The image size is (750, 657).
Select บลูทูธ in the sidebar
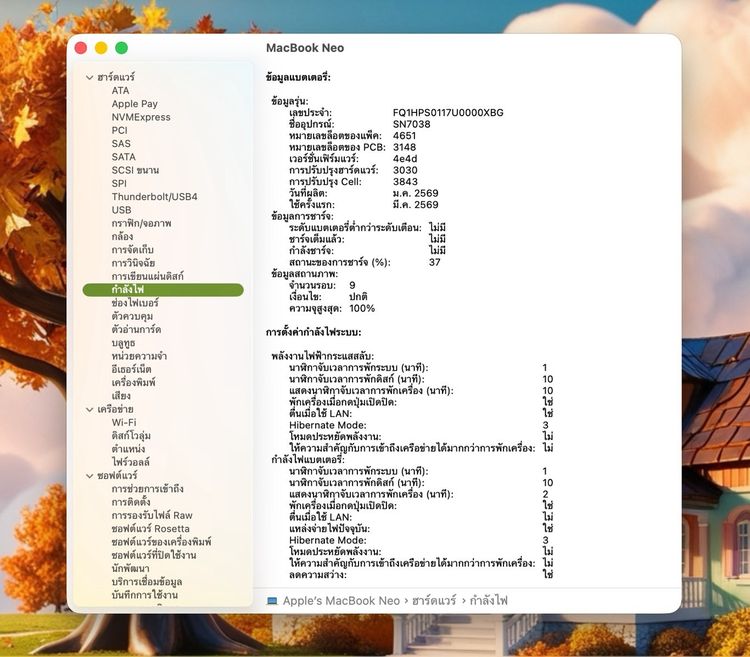pyautogui.click(x=123, y=343)
